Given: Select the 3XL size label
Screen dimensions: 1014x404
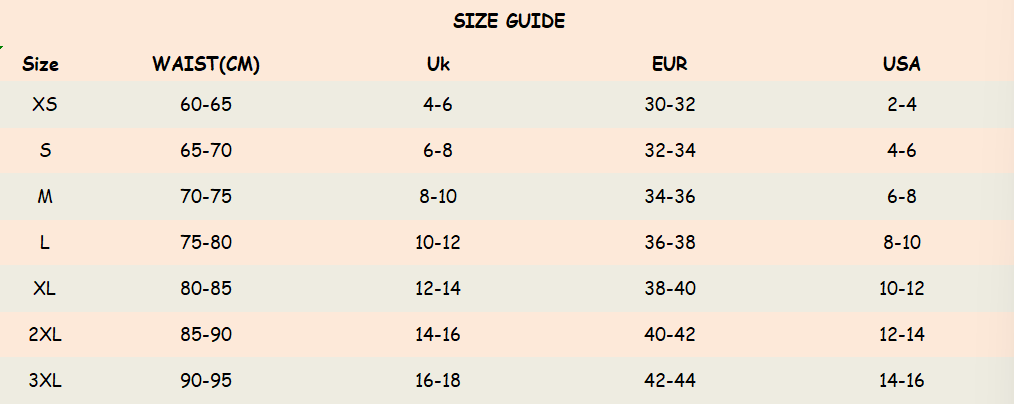Looking at the screenshot, I should click(45, 380).
